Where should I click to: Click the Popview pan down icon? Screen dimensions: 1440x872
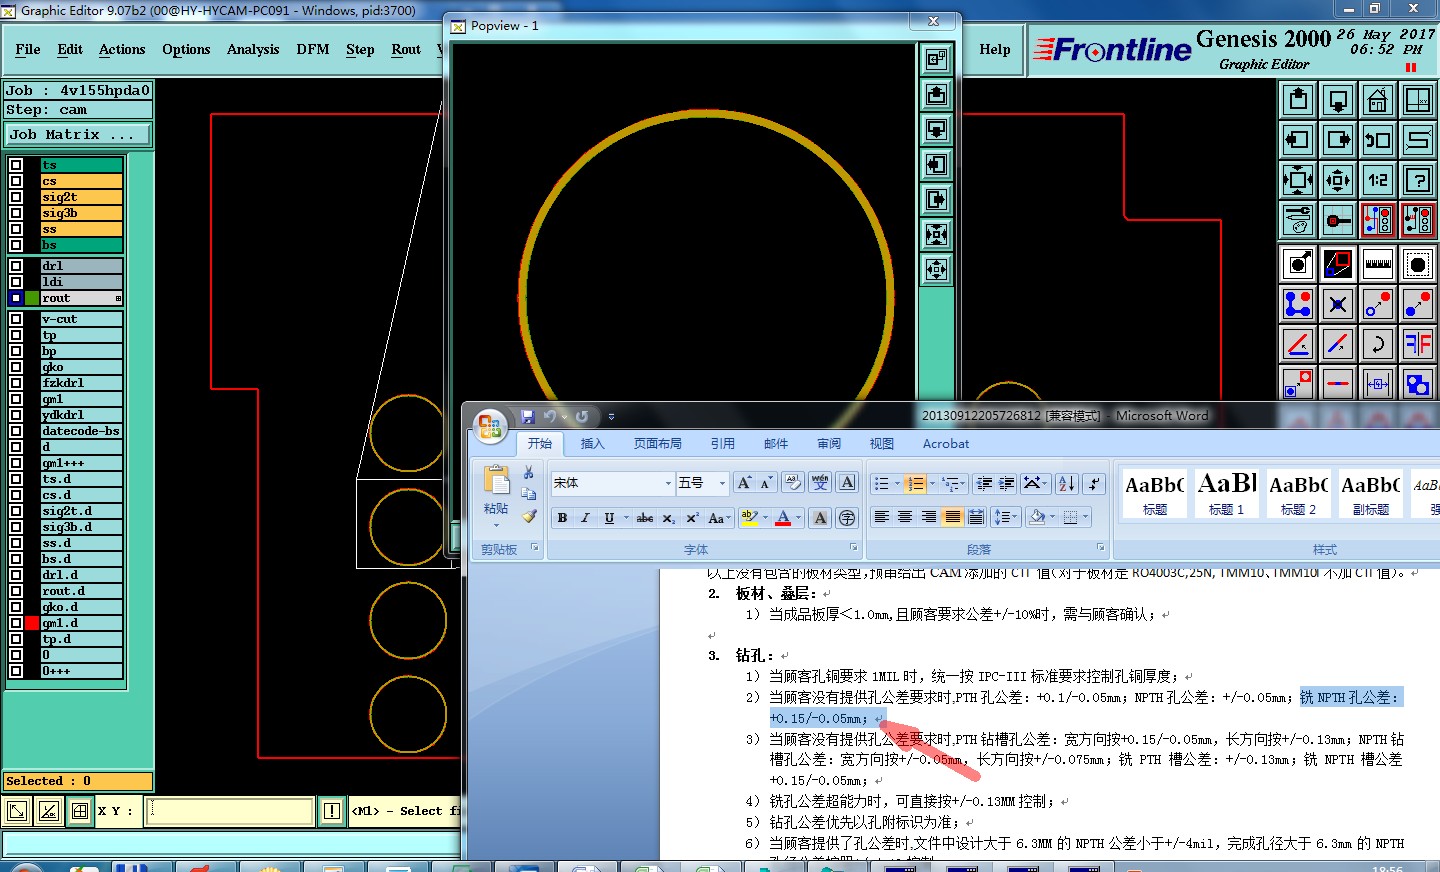click(936, 130)
